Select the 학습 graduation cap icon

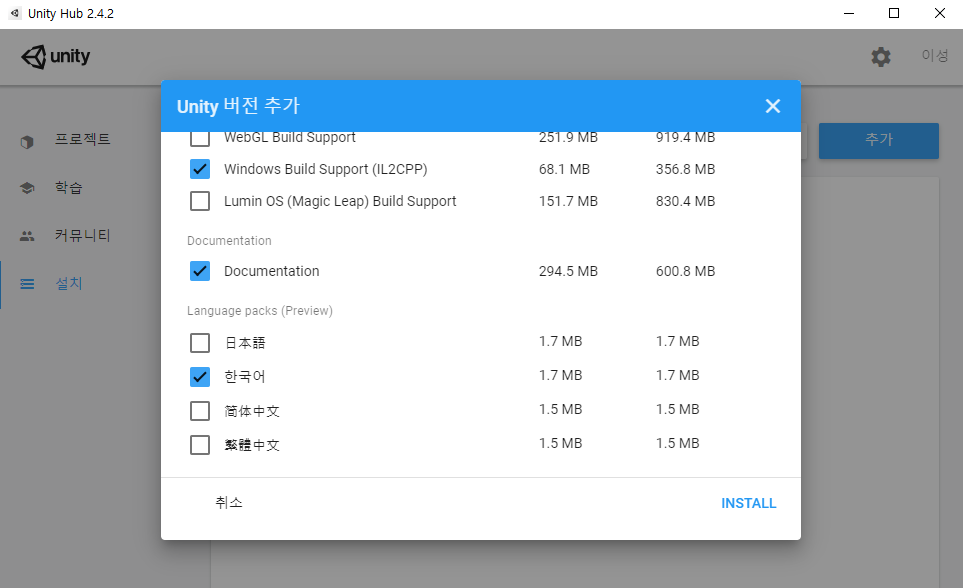[x=27, y=188]
